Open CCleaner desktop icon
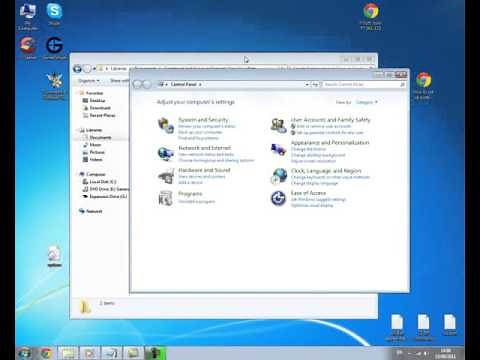Viewport: 480px width, 360px height. coord(28,48)
